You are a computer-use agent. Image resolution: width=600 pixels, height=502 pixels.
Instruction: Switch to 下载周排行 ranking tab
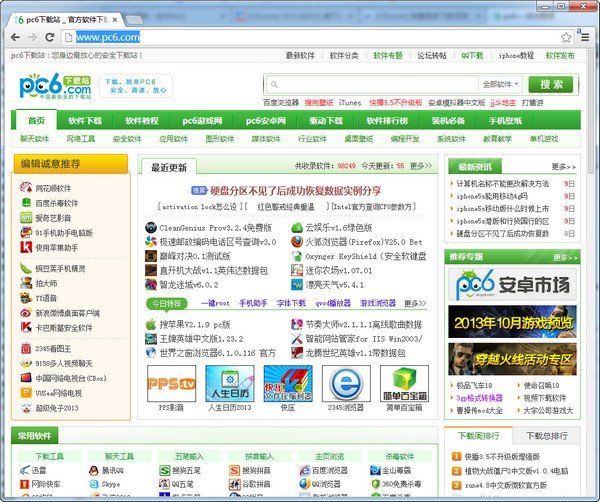click(x=478, y=436)
